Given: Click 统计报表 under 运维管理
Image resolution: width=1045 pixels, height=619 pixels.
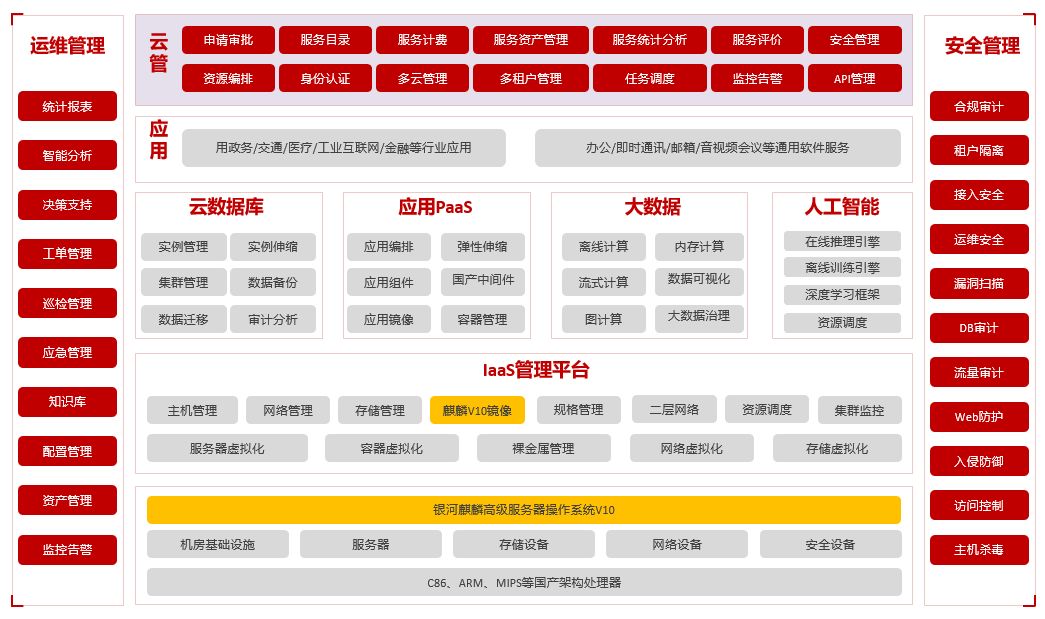Looking at the screenshot, I should pos(67,107).
